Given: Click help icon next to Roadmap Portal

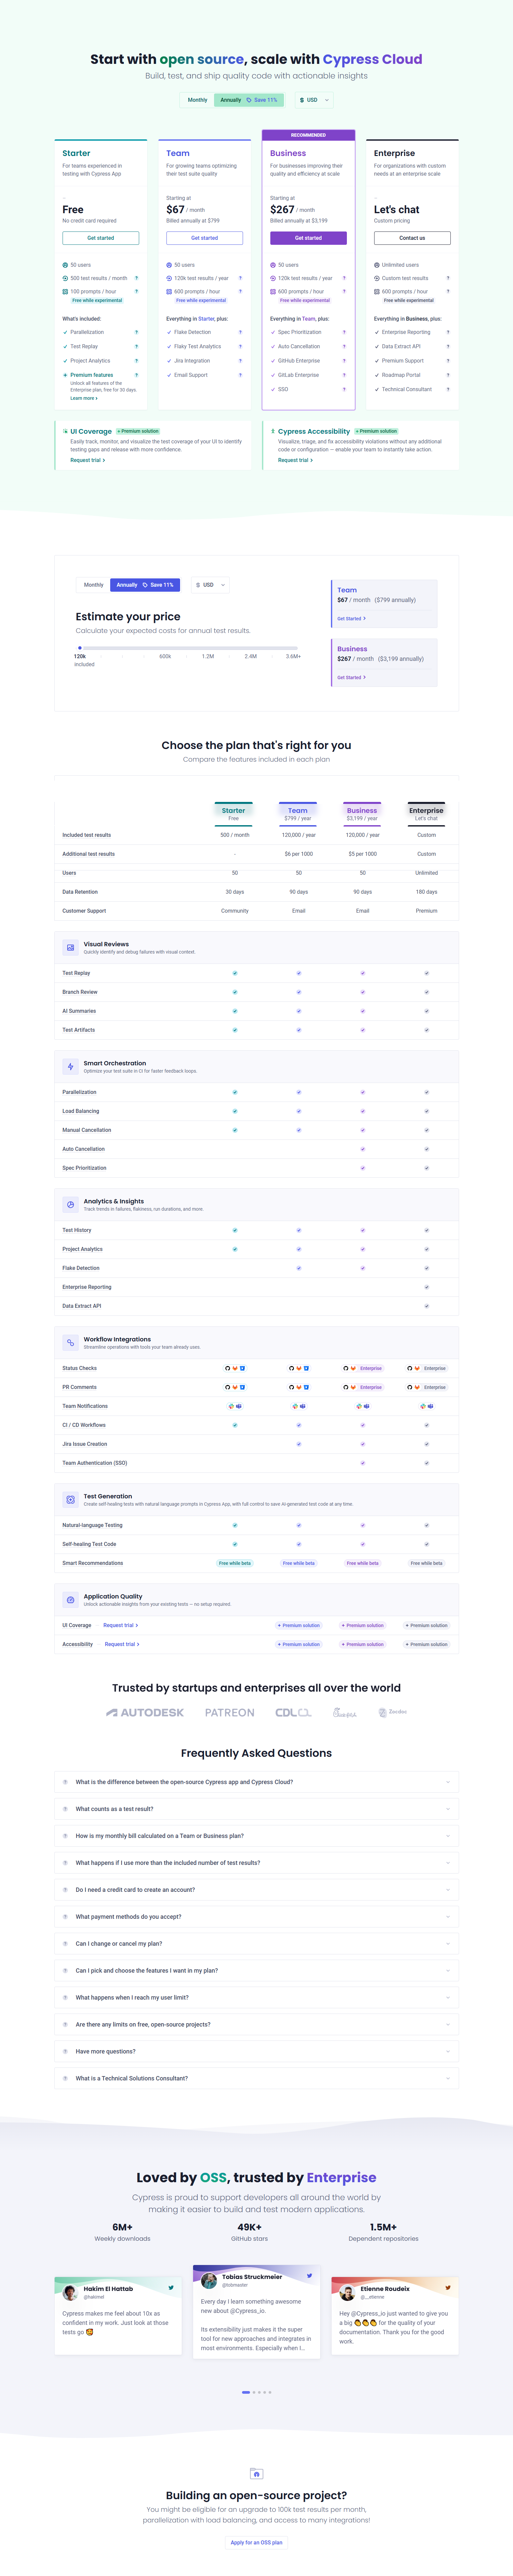Looking at the screenshot, I should point(448,375).
